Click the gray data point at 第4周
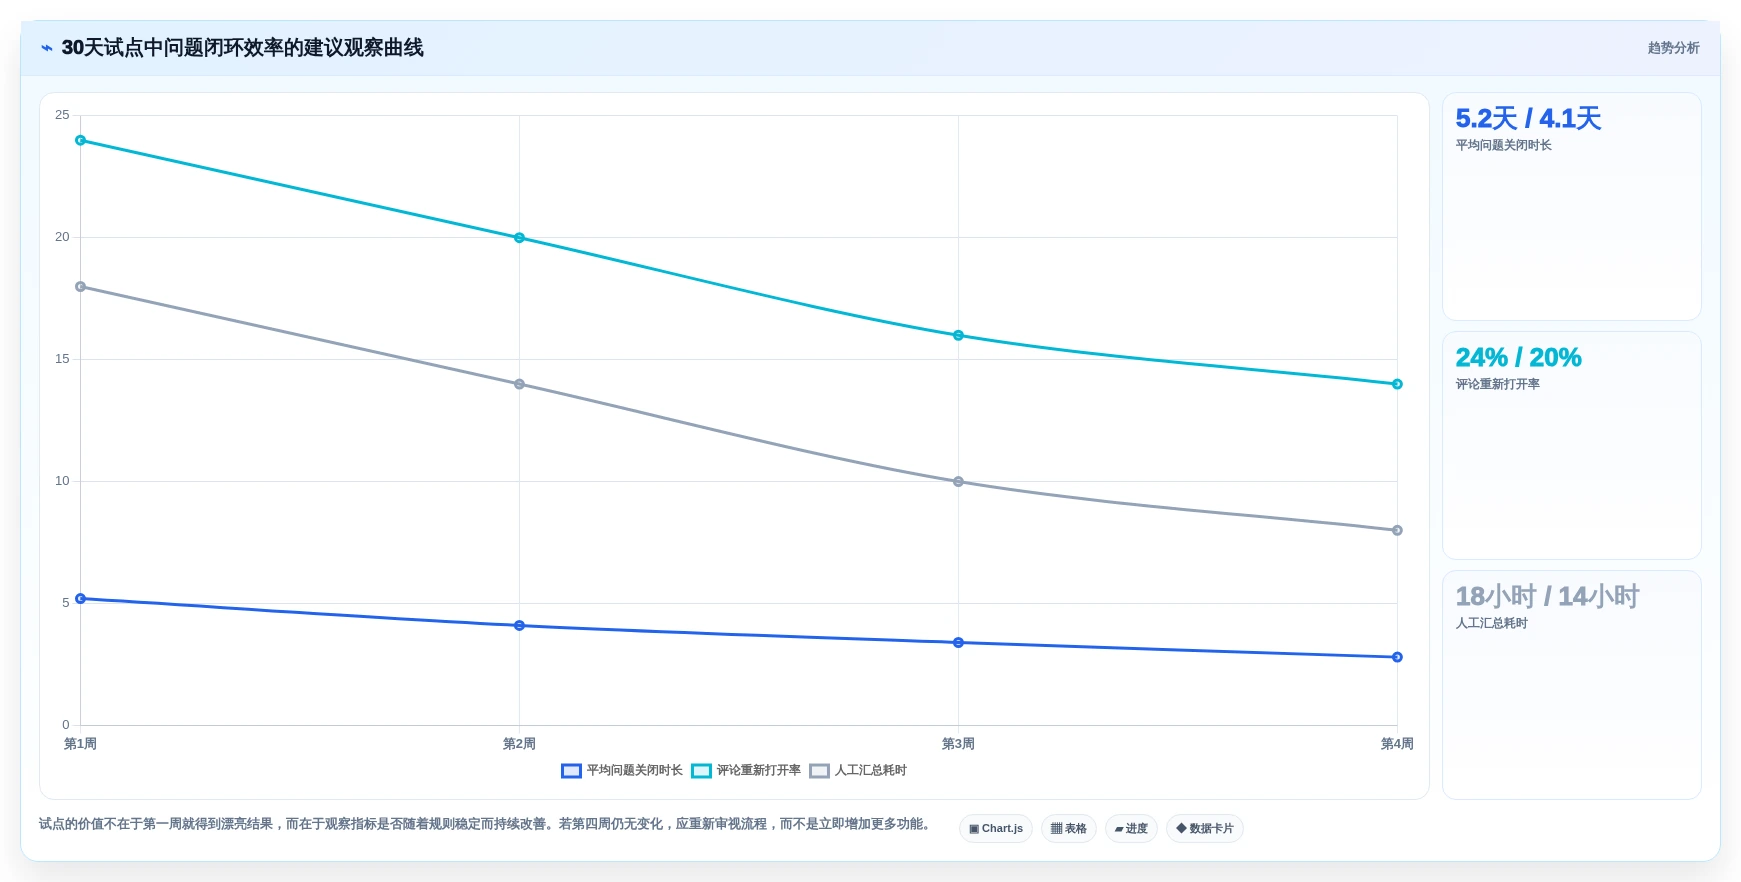The height and width of the screenshot is (882, 1741). pos(1397,530)
